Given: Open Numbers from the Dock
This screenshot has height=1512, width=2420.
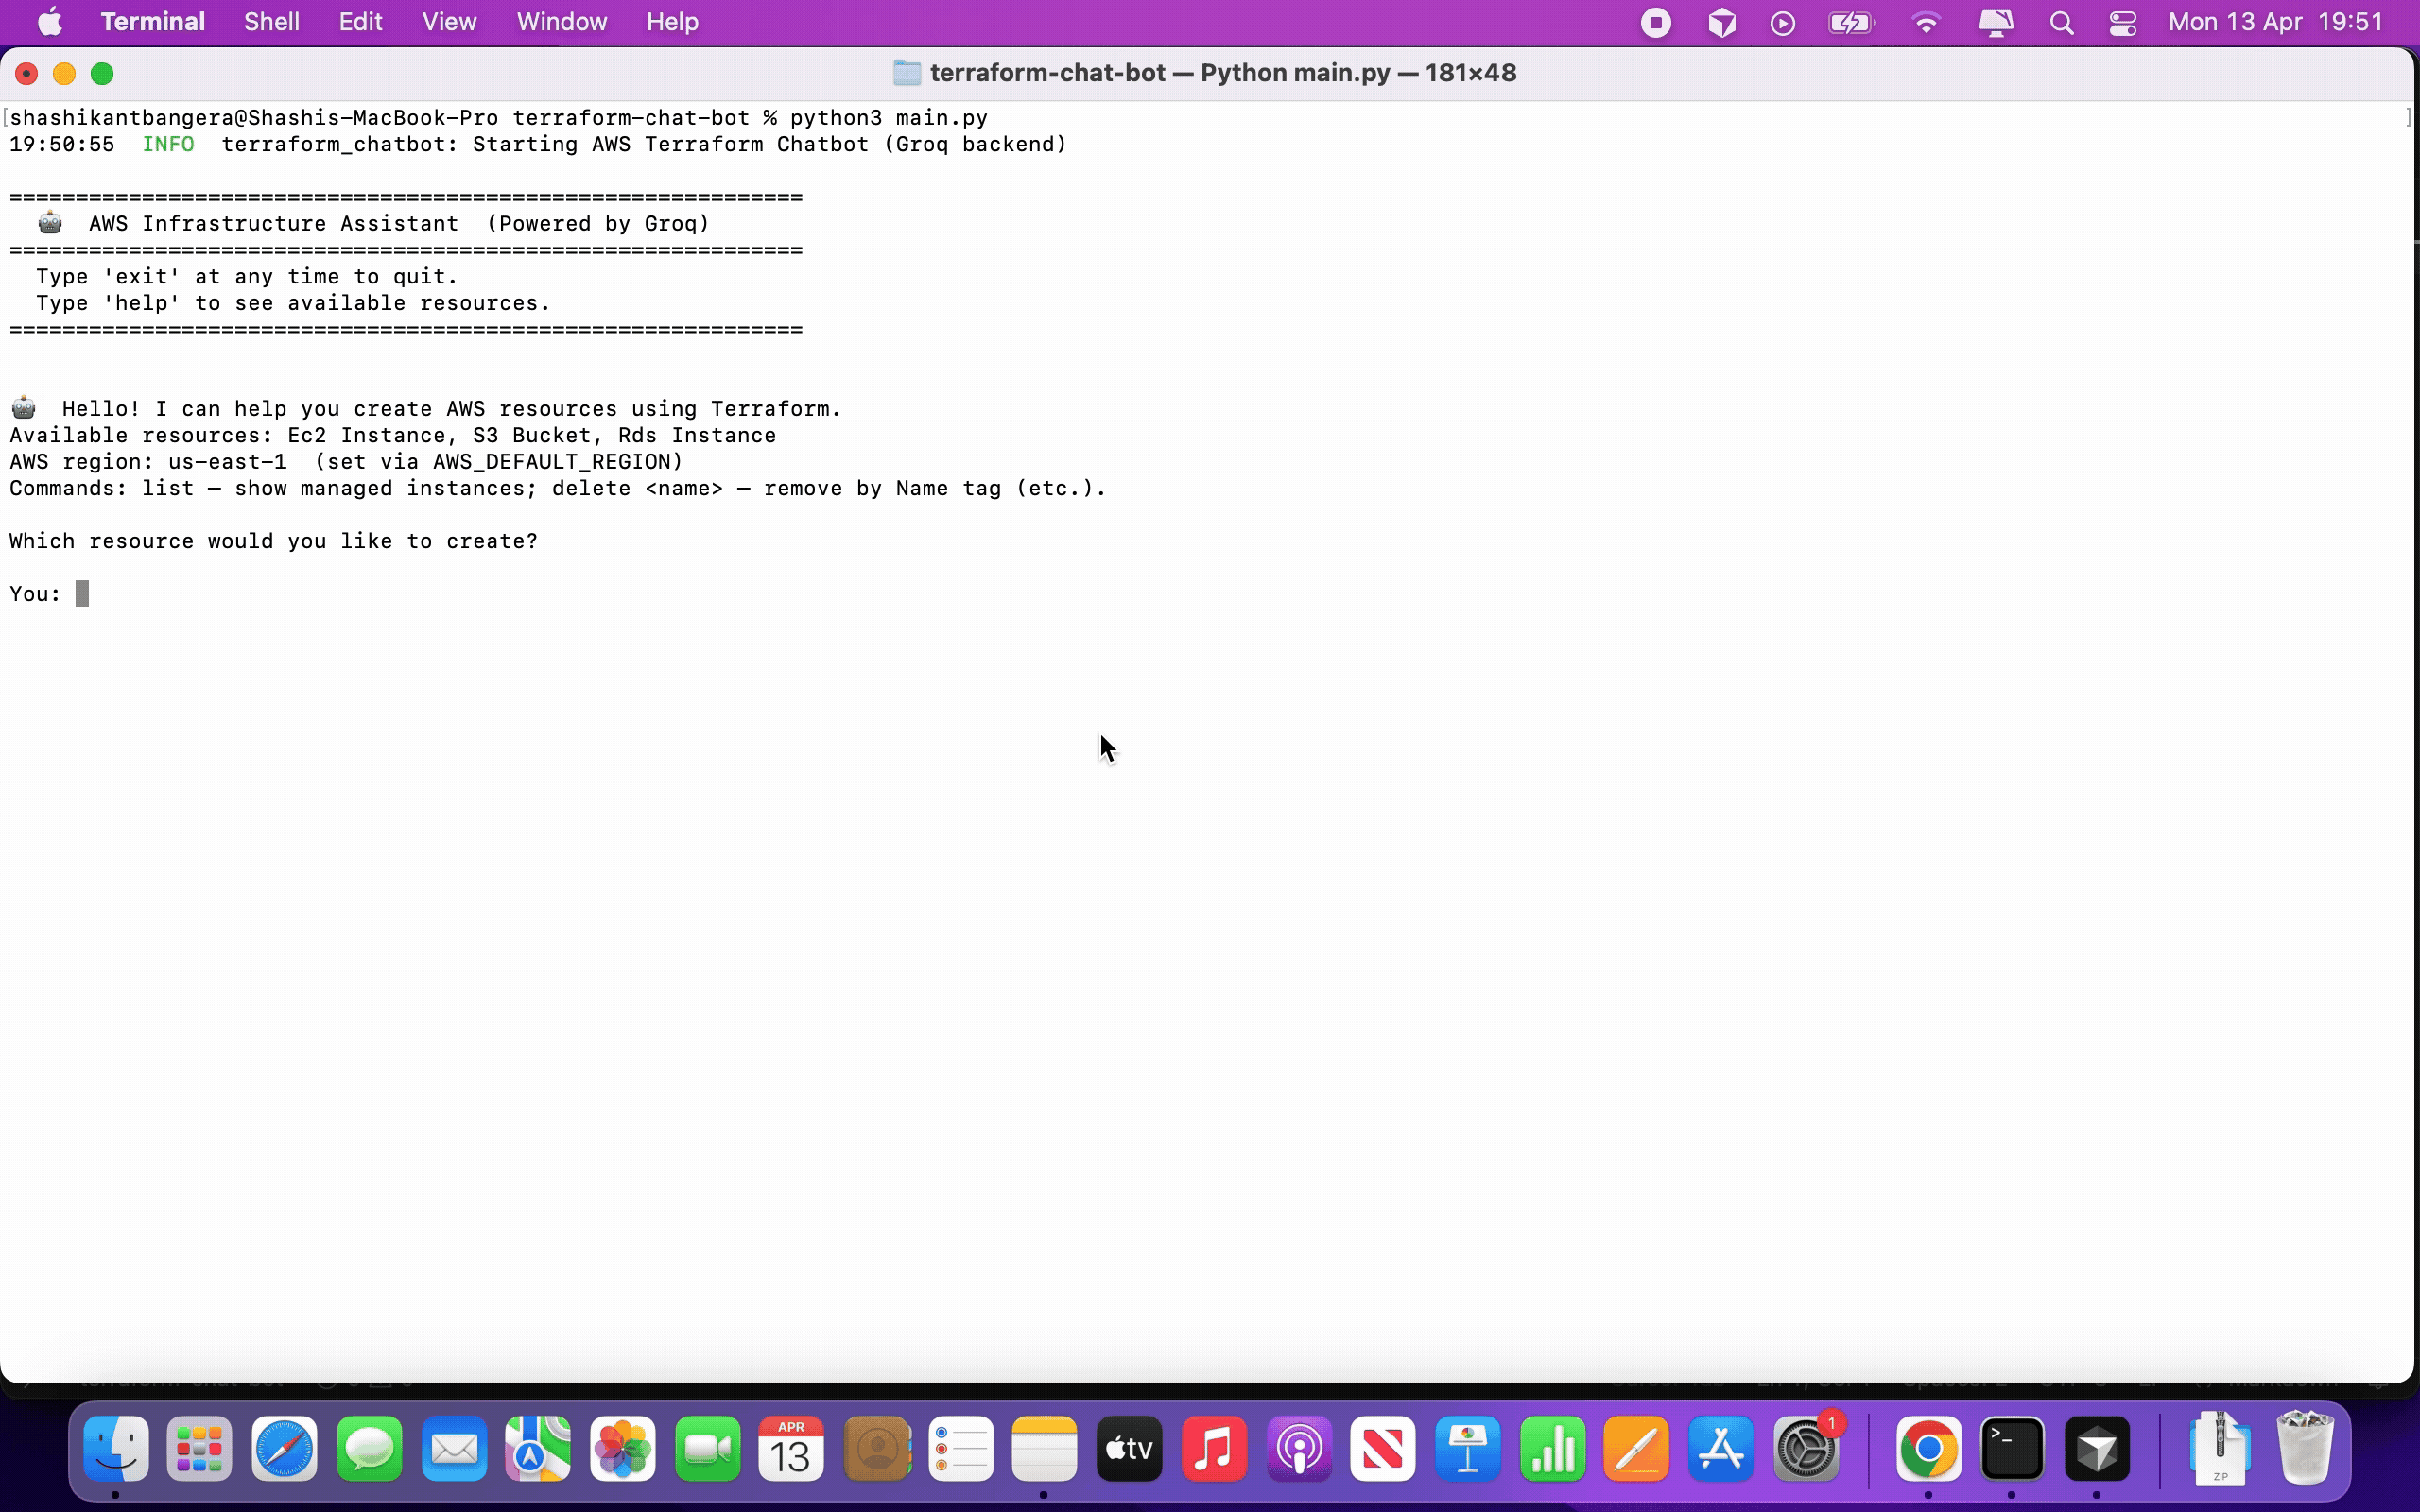Looking at the screenshot, I should [x=1552, y=1448].
